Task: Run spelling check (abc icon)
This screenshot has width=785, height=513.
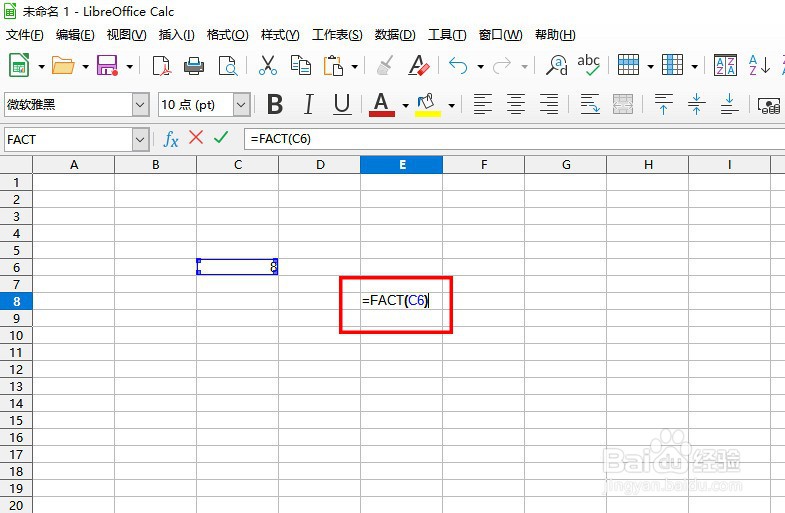Action: tap(589, 65)
